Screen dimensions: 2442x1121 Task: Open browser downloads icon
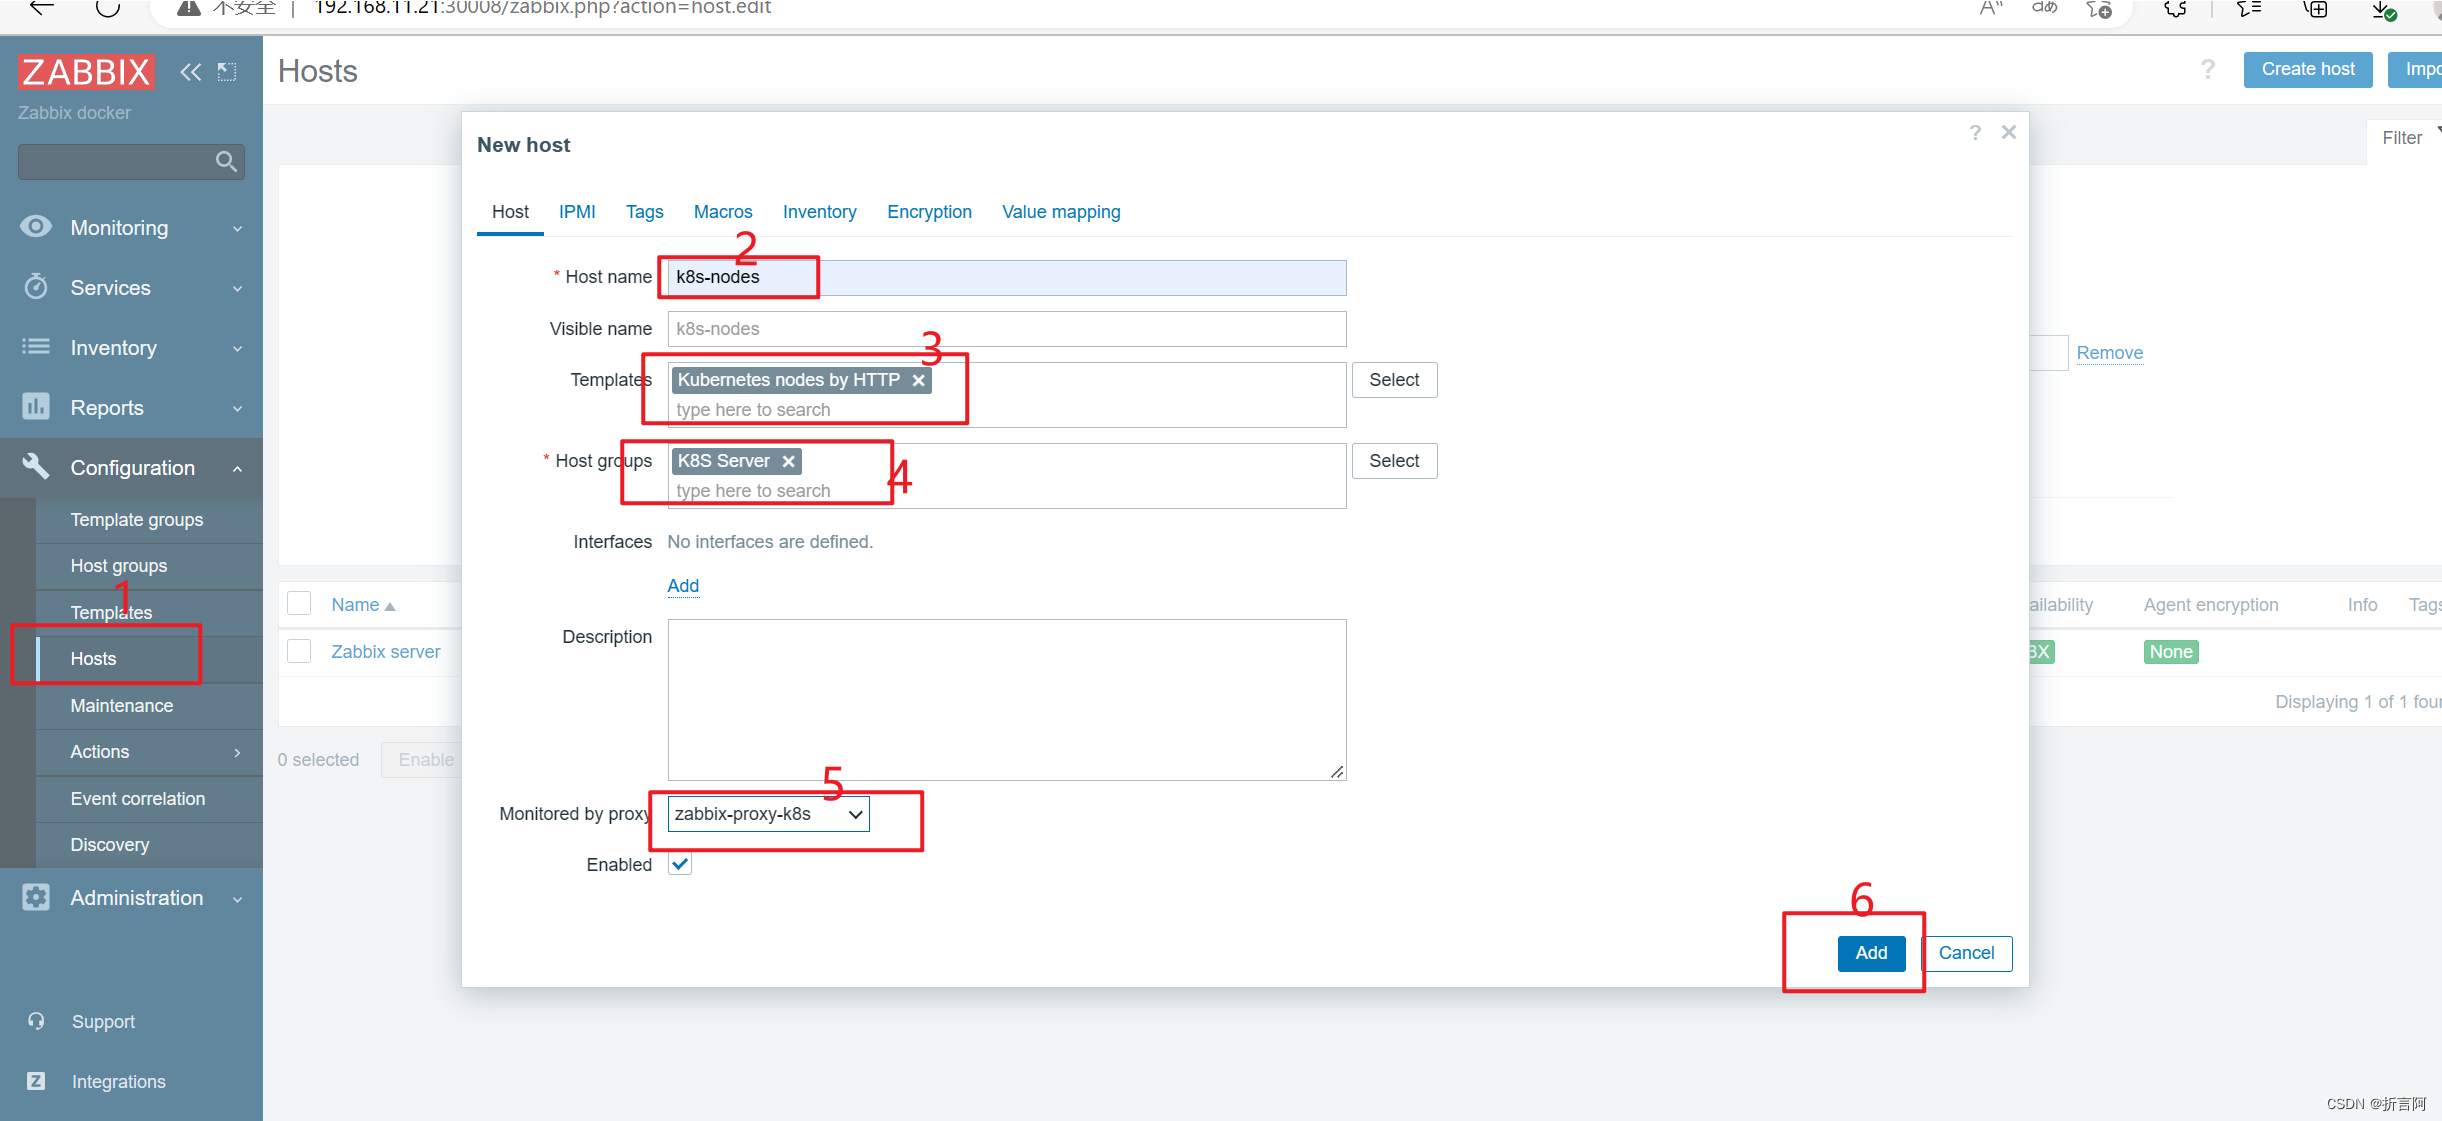coord(2384,10)
